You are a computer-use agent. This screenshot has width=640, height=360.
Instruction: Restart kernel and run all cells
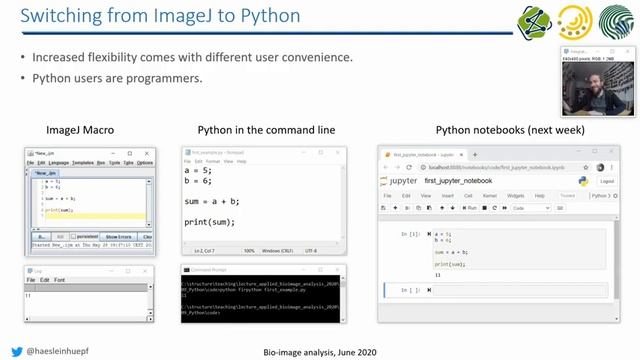pos(505,208)
